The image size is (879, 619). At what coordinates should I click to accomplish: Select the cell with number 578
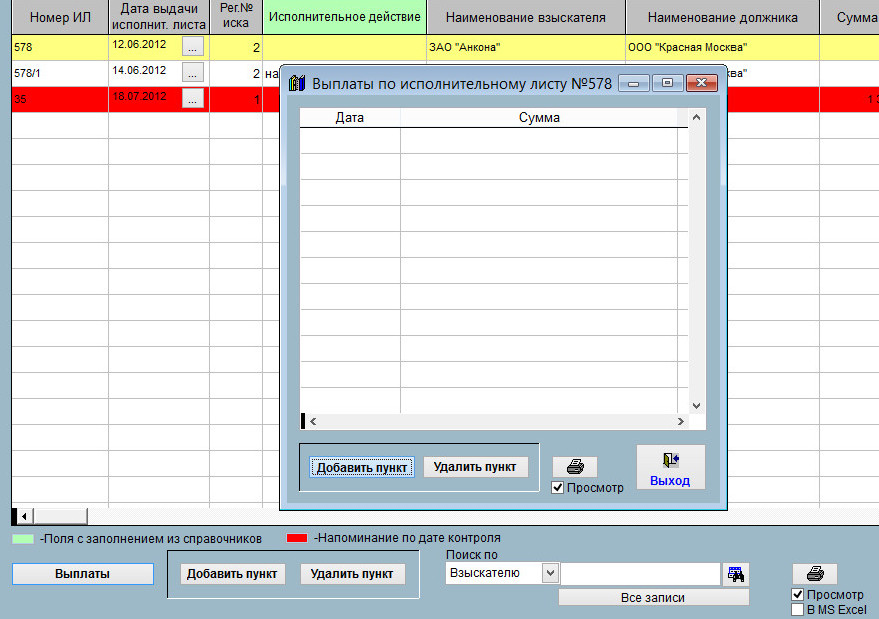[60, 48]
